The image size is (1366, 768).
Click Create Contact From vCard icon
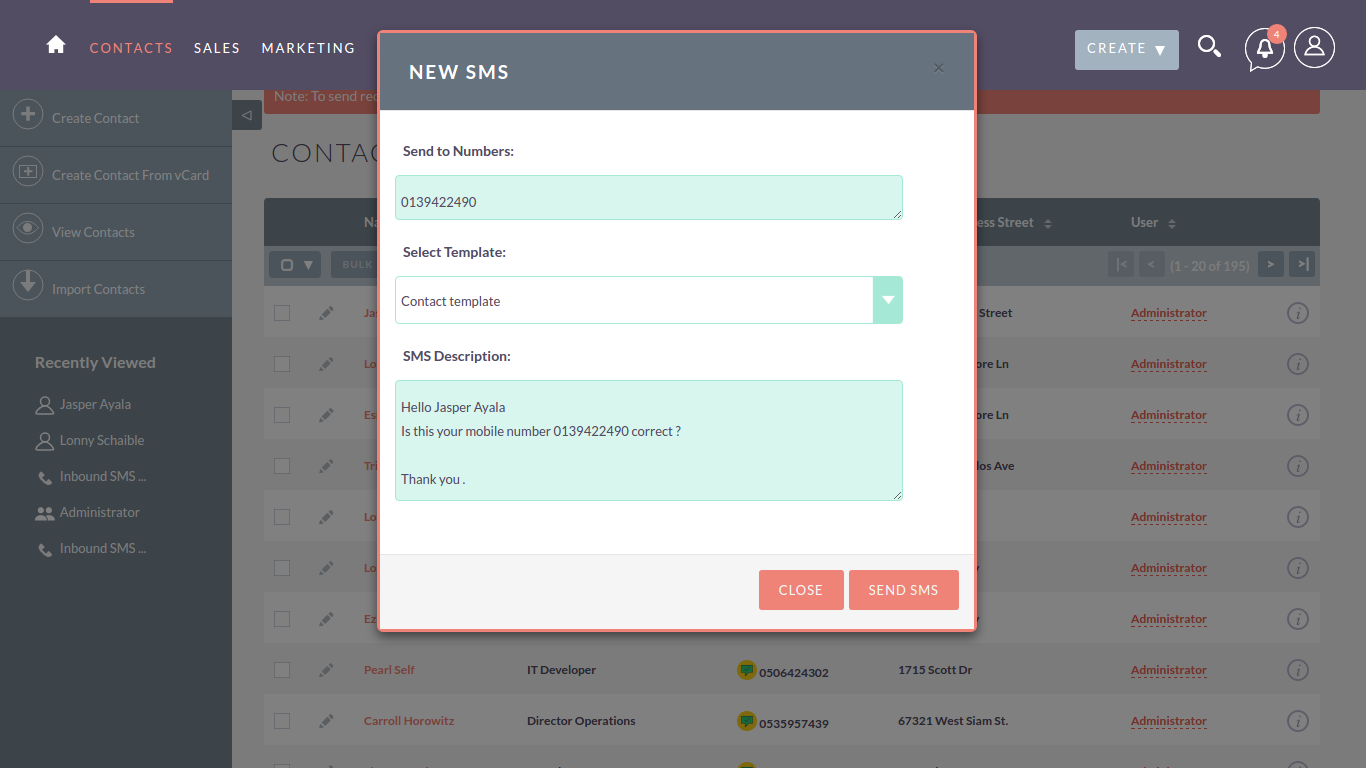[28, 171]
